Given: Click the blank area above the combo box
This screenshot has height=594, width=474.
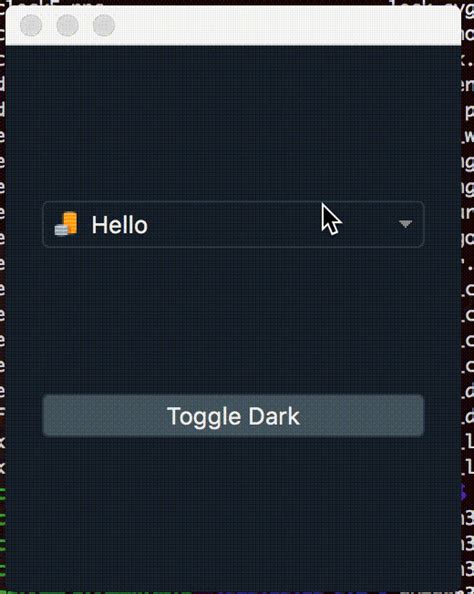Looking at the screenshot, I should pos(233,123).
